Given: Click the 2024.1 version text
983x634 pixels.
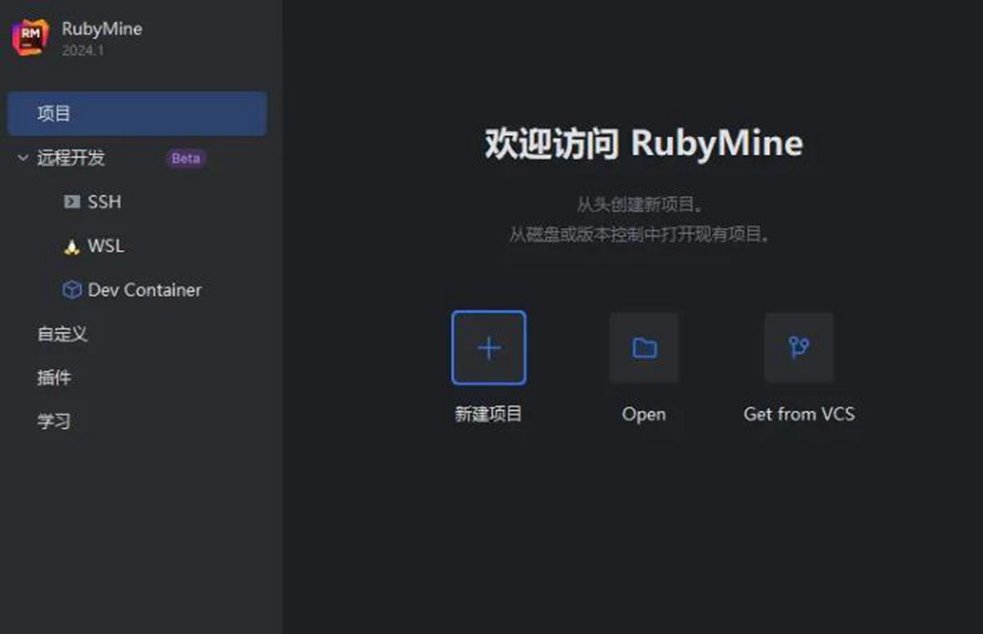Looking at the screenshot, I should point(83,50).
